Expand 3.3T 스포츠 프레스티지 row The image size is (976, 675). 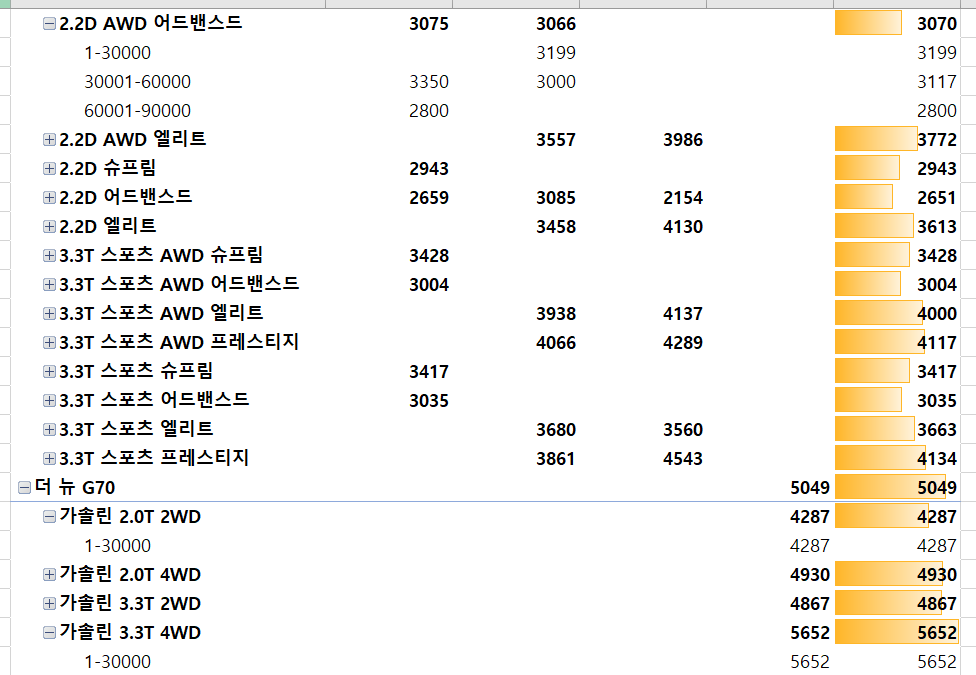(49, 459)
